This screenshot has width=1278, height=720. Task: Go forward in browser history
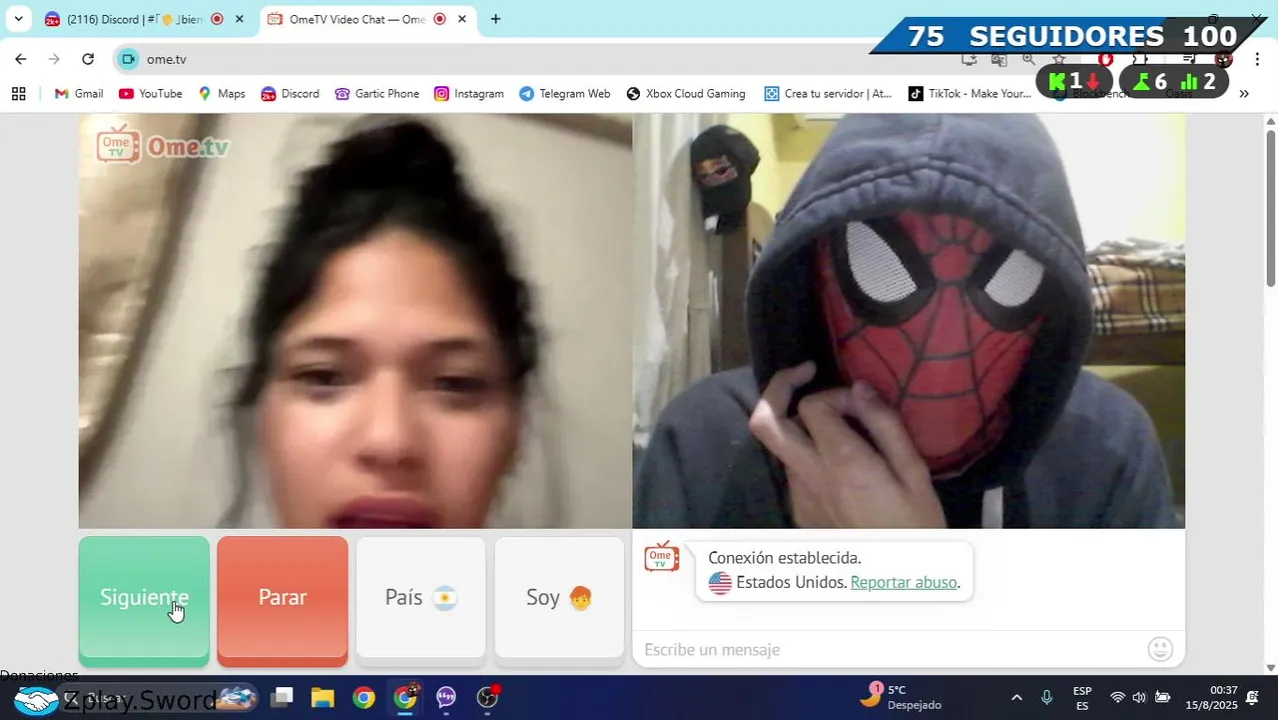tap(54, 59)
